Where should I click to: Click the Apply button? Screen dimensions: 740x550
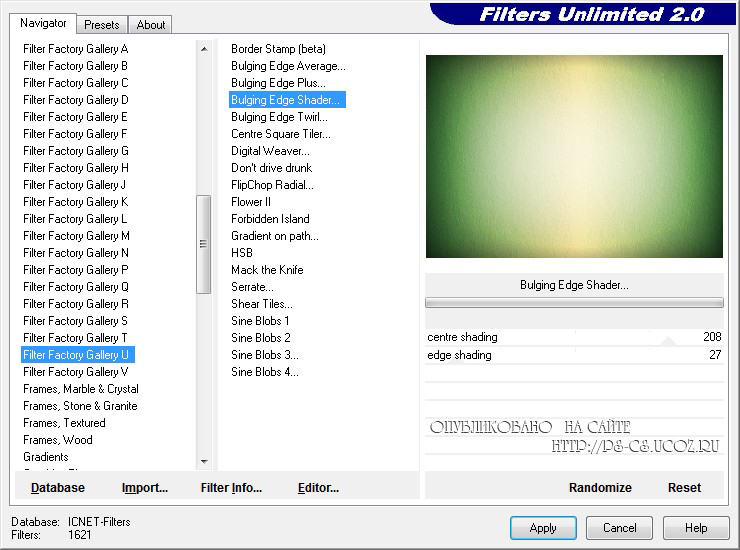[x=543, y=528]
